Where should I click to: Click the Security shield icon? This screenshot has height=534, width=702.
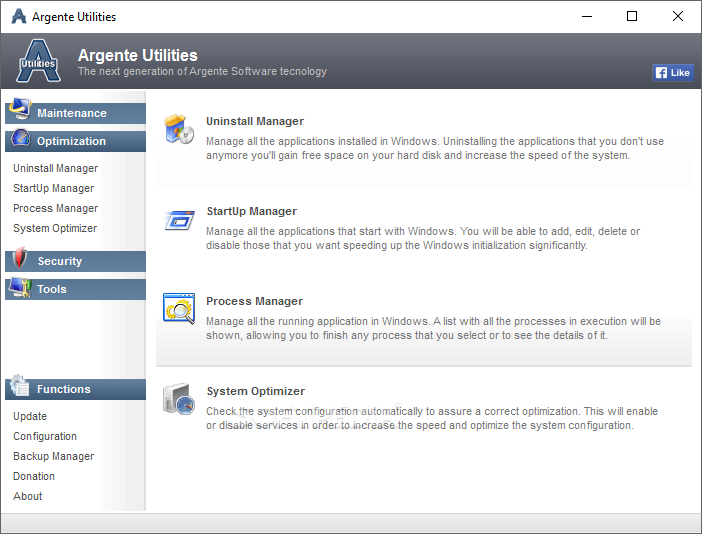pyautogui.click(x=20, y=258)
